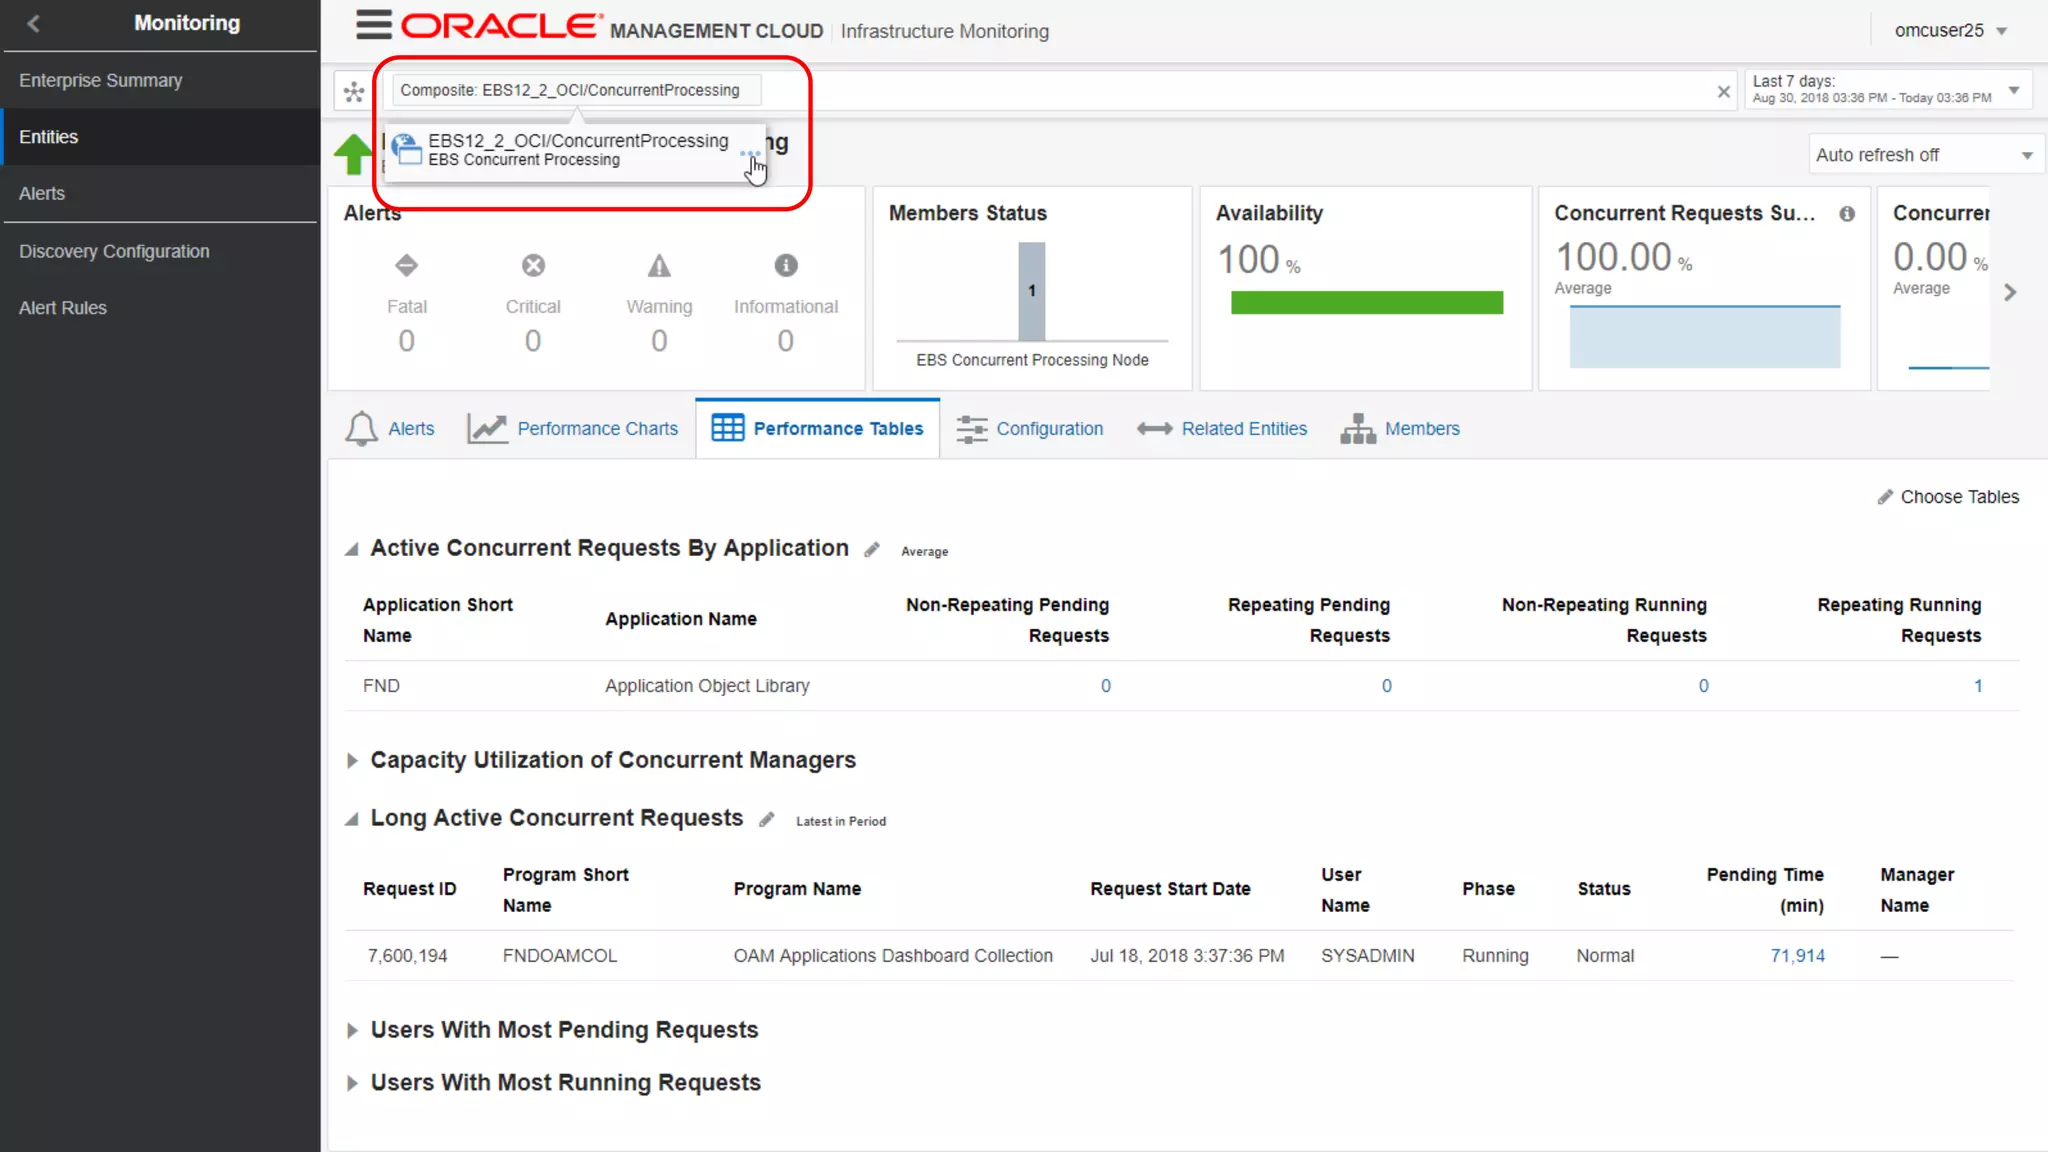
Task: Click the Manager Name column header
Action: click(x=1916, y=890)
